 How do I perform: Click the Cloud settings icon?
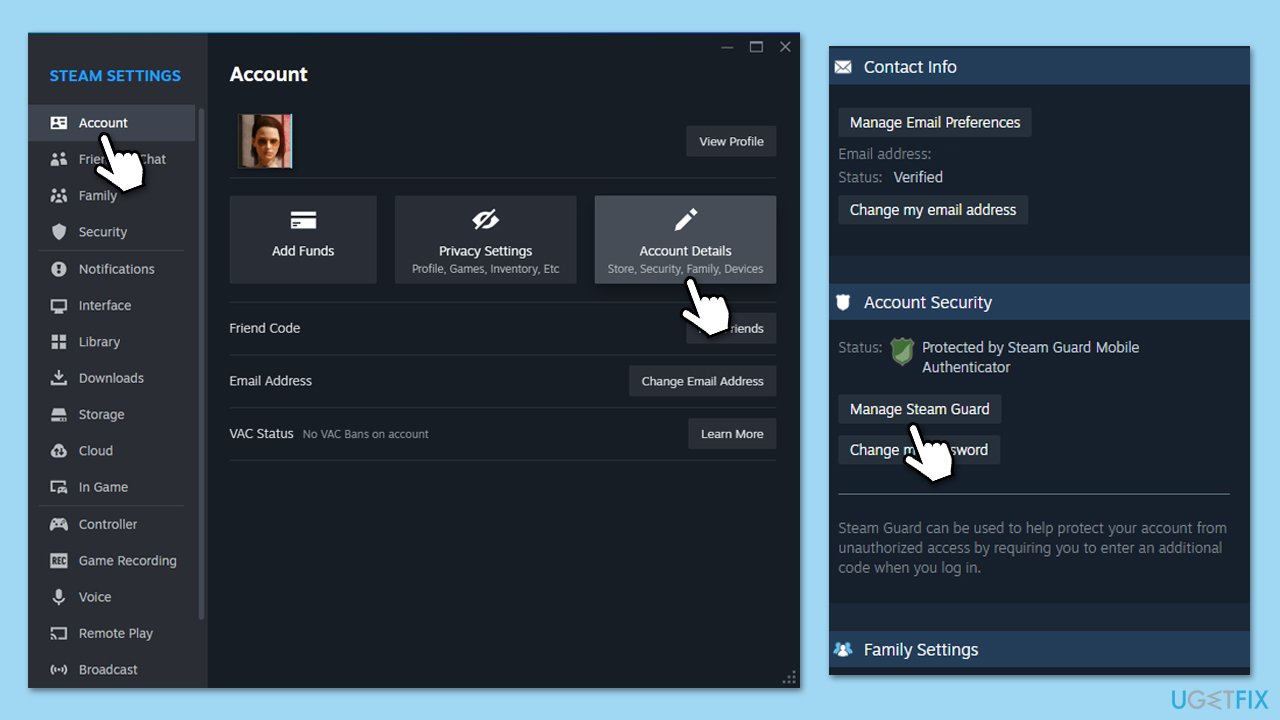coord(59,450)
